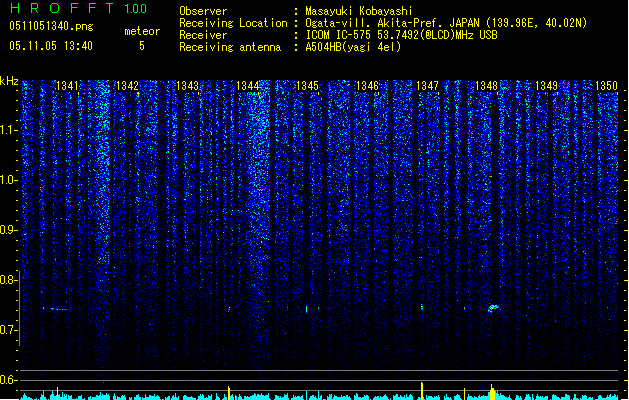Click the 1345 time marker
Image resolution: width=629 pixels, height=400 pixels.
(307, 86)
